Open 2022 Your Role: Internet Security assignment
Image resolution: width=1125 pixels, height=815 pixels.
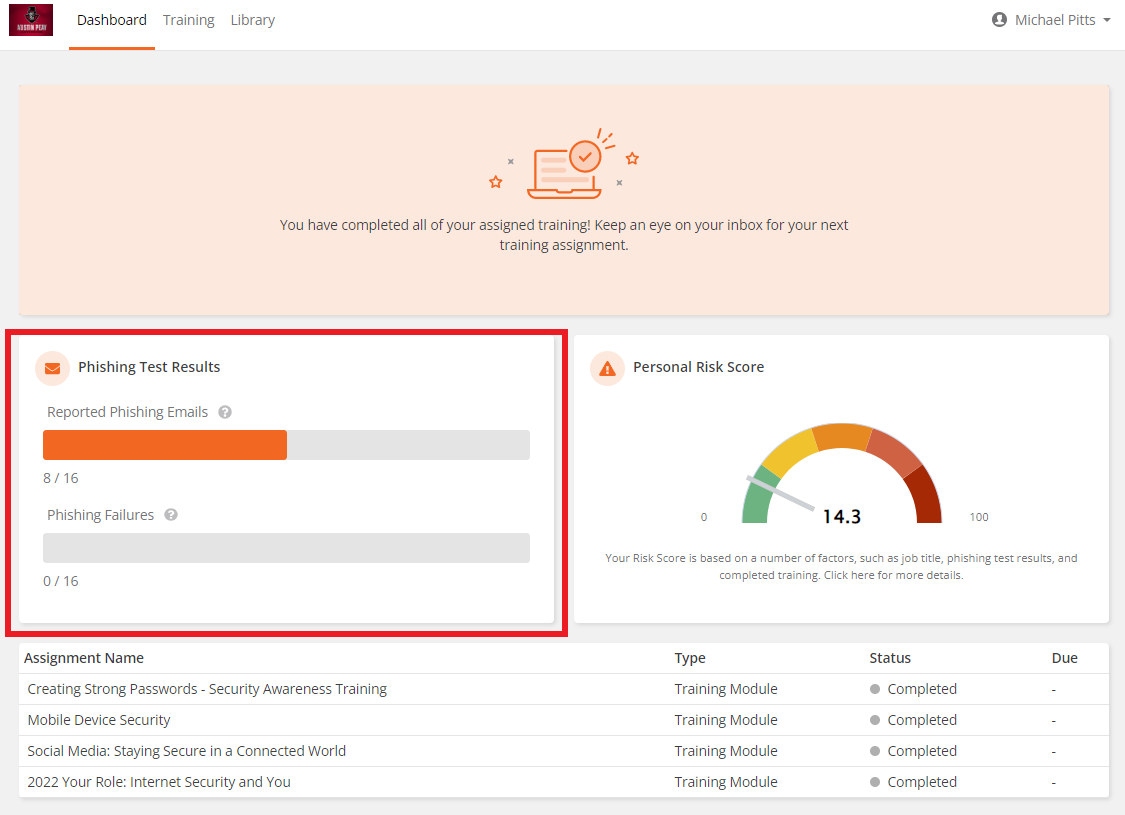[159, 782]
